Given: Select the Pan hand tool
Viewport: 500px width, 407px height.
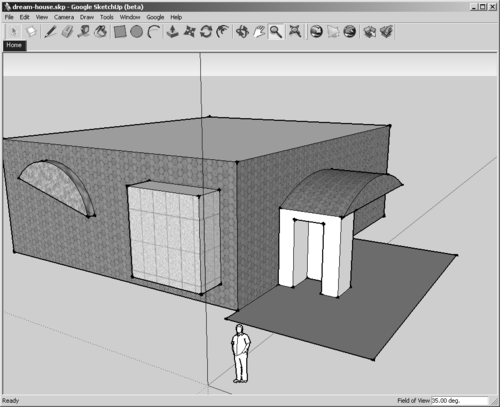Looking at the screenshot, I should pyautogui.click(x=259, y=32).
